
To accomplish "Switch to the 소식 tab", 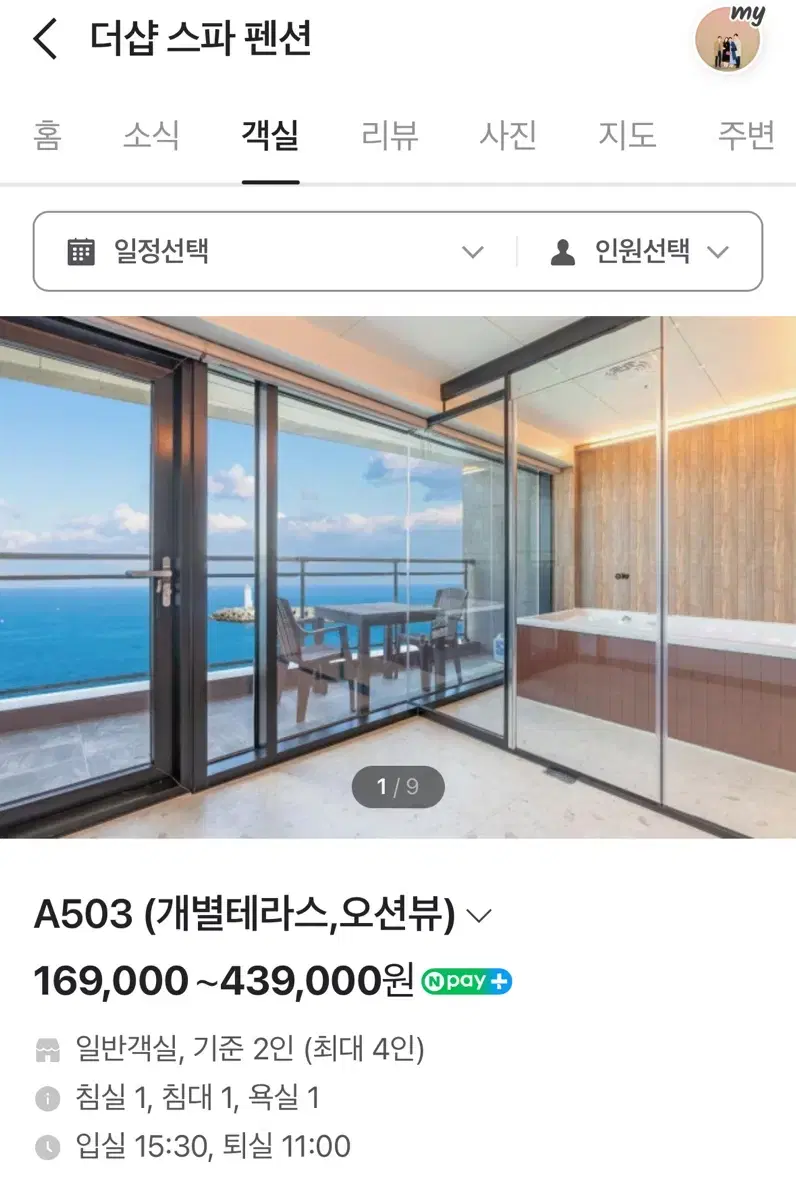I will tap(151, 135).
